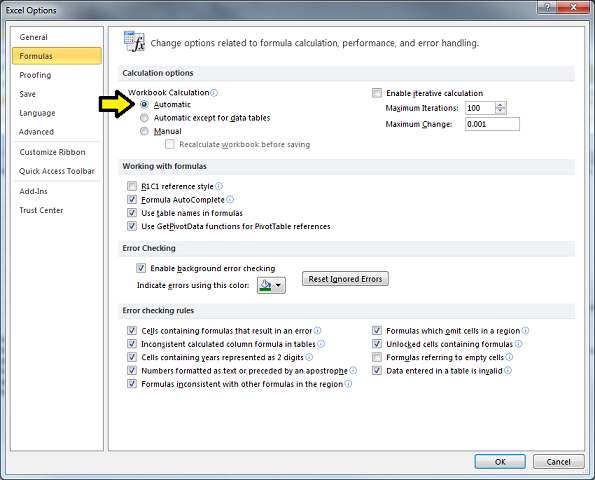Uncheck Enable background error checking

141,268
